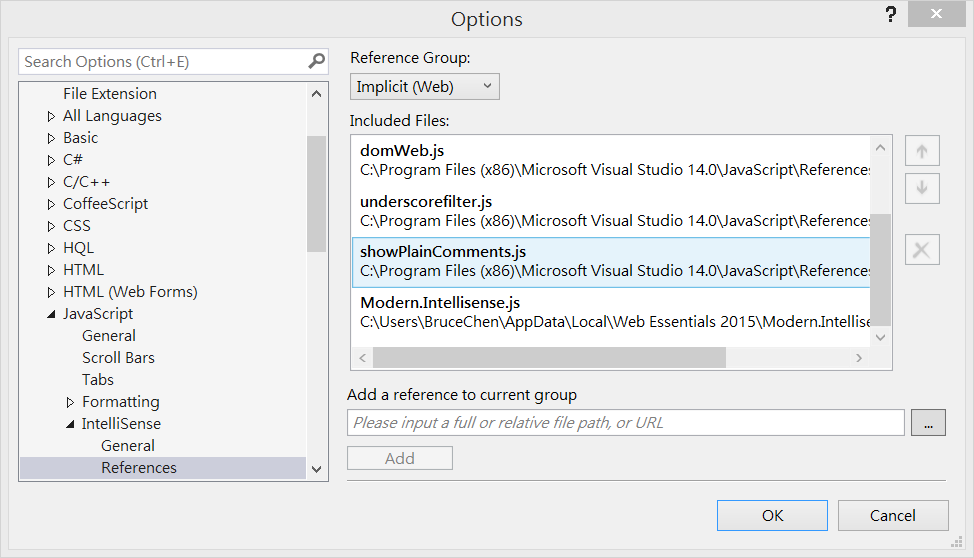Select the Tabs options page
Image resolution: width=974 pixels, height=558 pixels.
coord(98,380)
